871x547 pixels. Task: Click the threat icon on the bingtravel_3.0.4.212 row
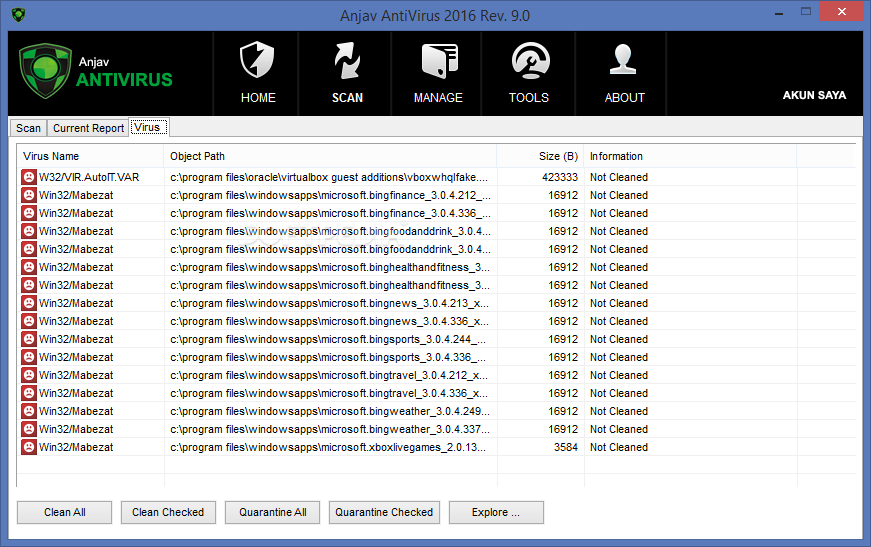(29, 375)
